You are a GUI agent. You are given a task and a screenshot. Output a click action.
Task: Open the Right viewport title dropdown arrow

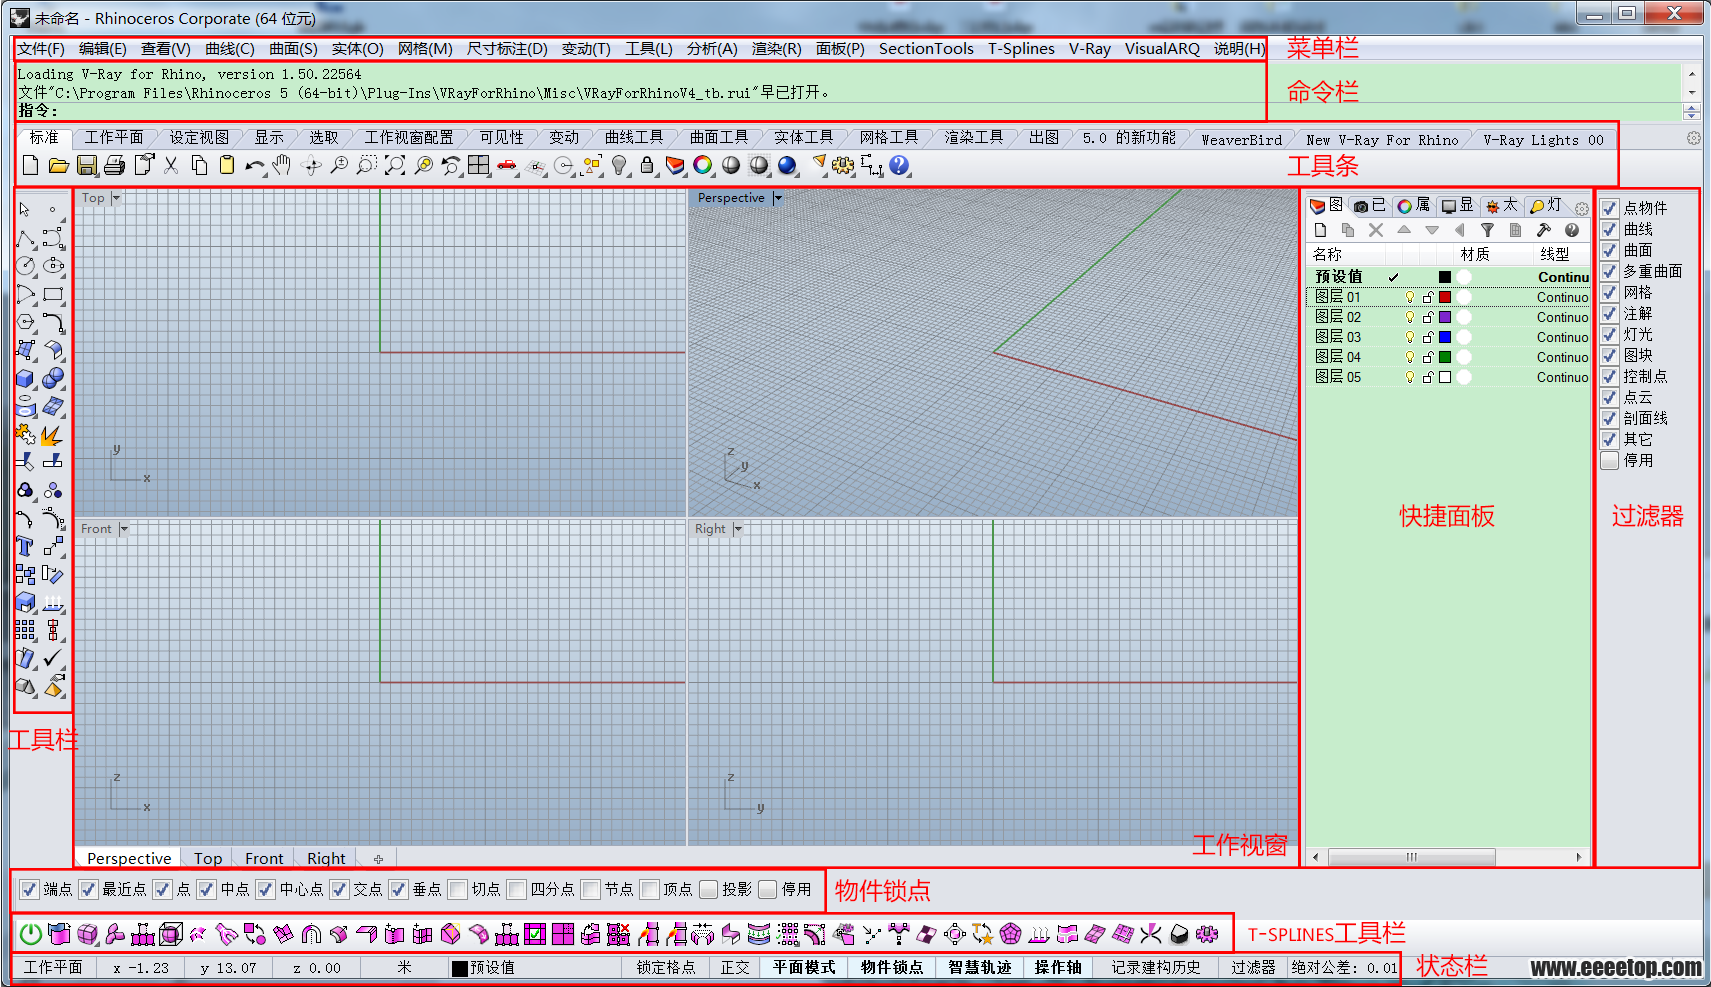click(738, 529)
